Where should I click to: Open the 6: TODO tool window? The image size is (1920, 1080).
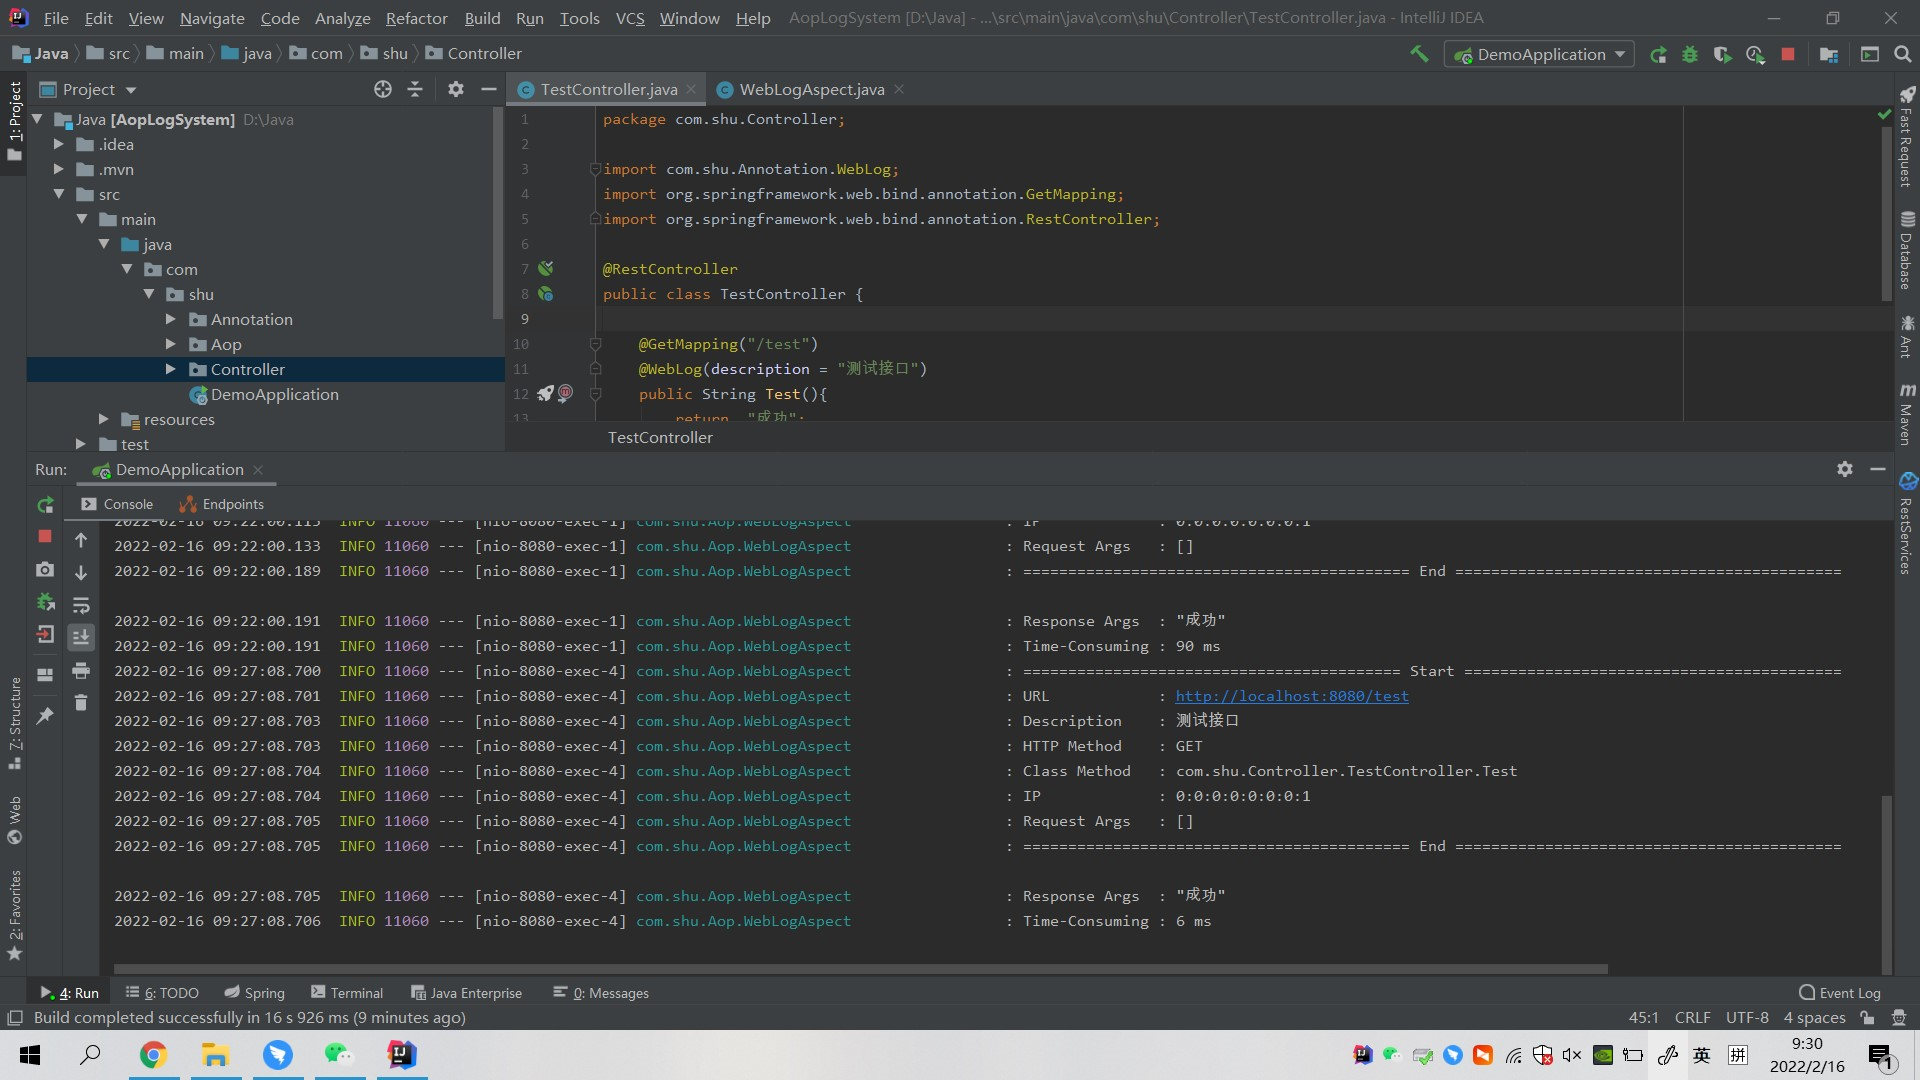pyautogui.click(x=162, y=993)
